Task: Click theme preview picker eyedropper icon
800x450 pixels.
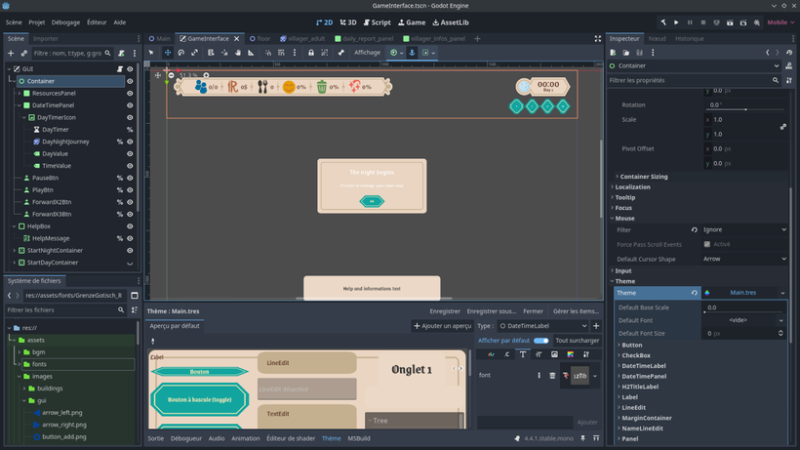Action: [153, 341]
